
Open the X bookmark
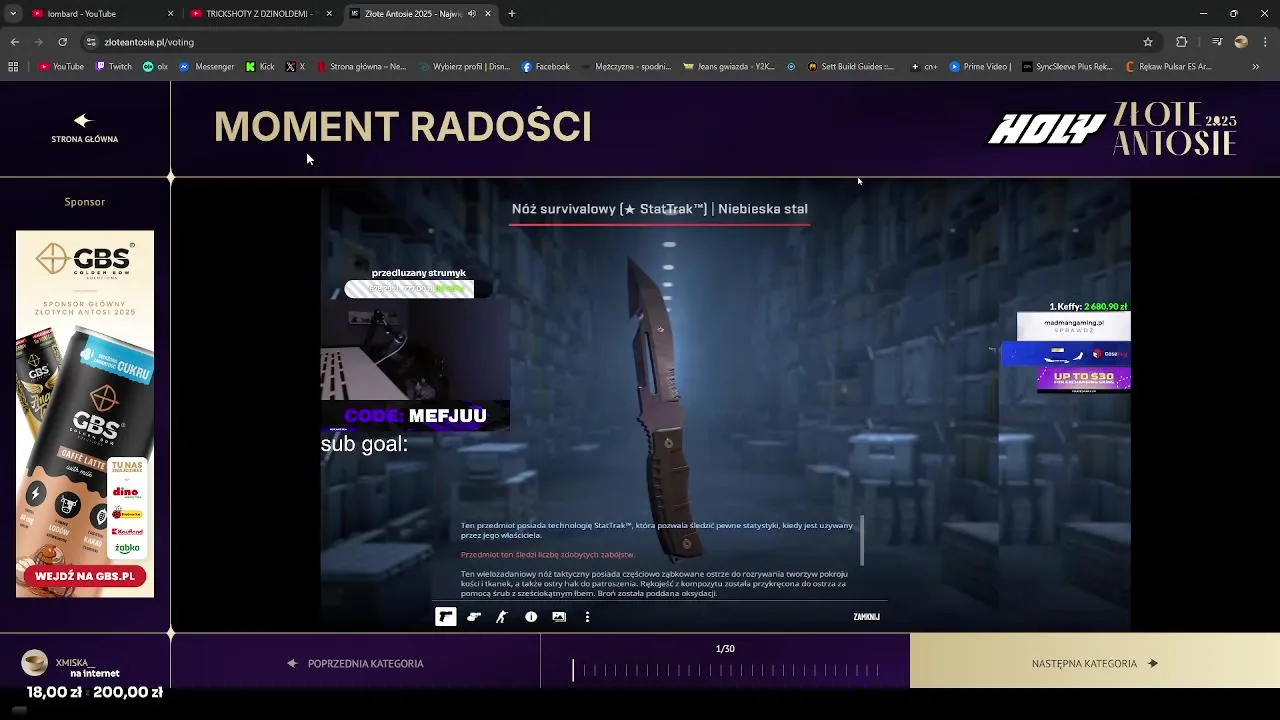[295, 67]
